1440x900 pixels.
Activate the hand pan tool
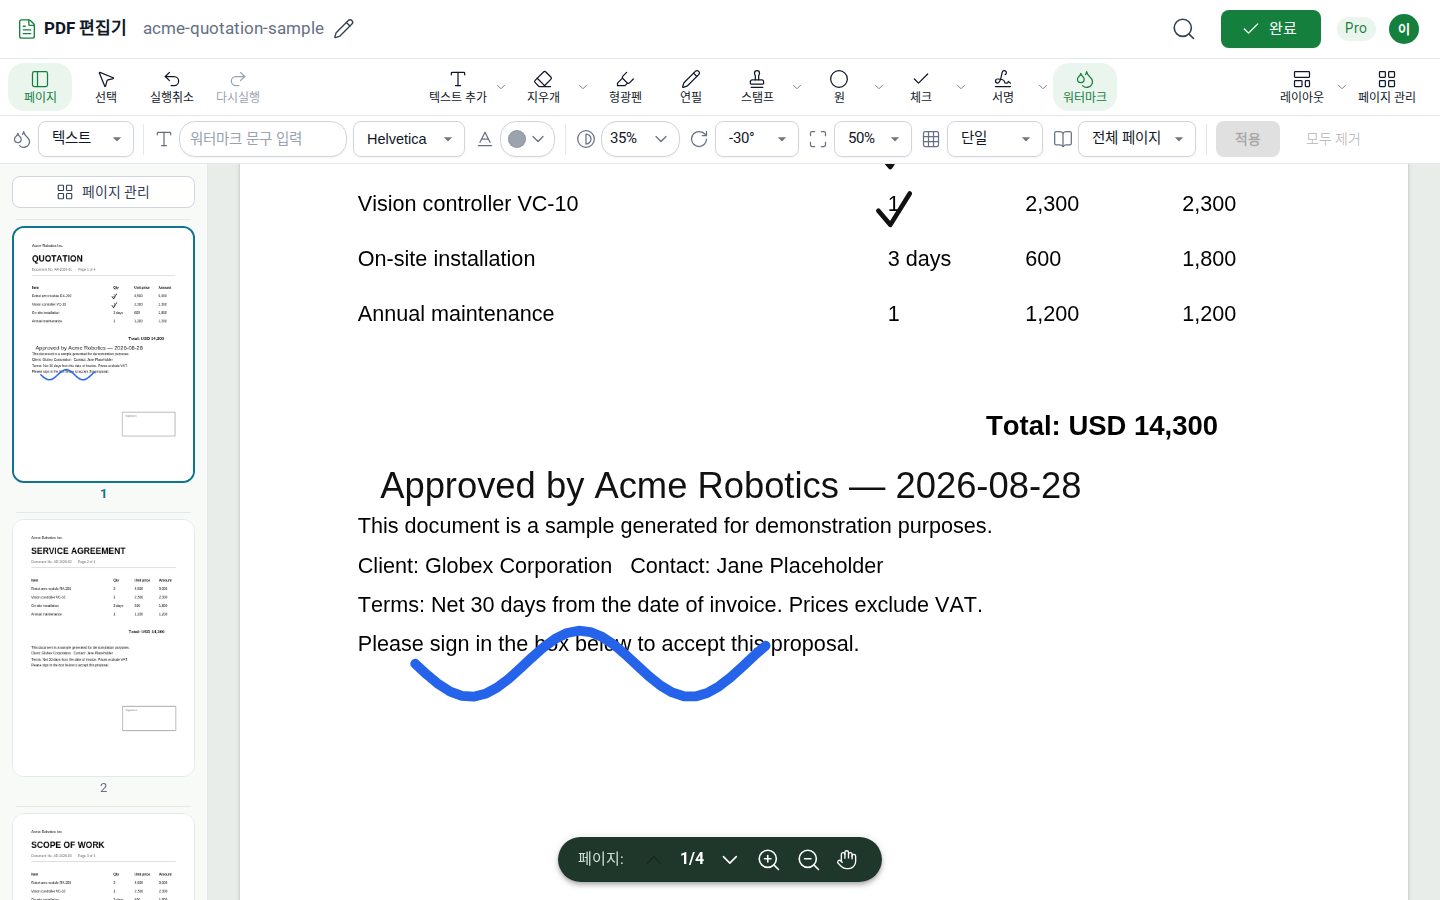click(x=848, y=860)
